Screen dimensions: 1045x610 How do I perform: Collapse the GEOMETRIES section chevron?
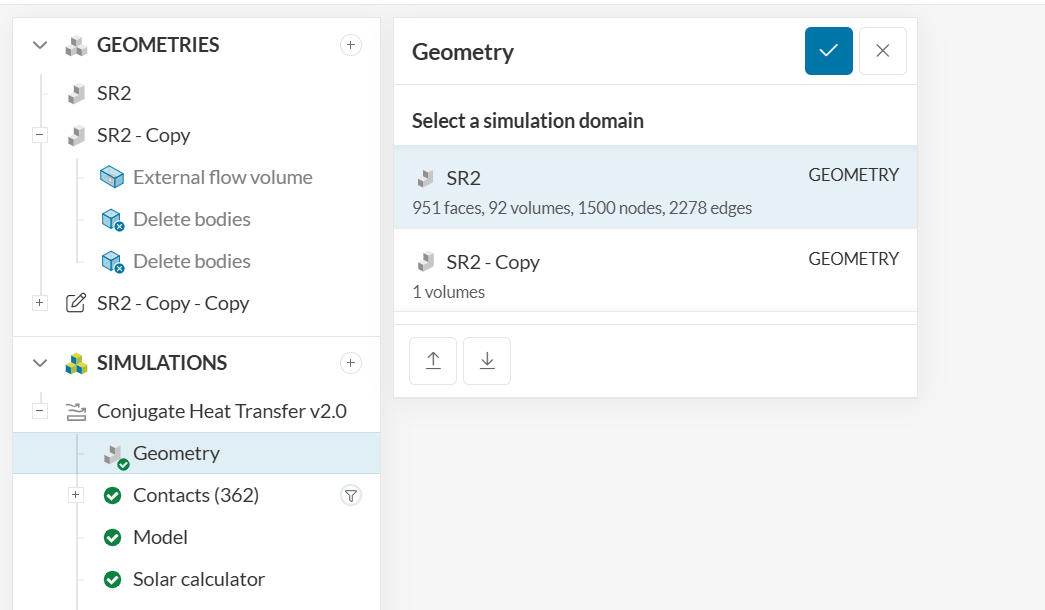pos(40,45)
